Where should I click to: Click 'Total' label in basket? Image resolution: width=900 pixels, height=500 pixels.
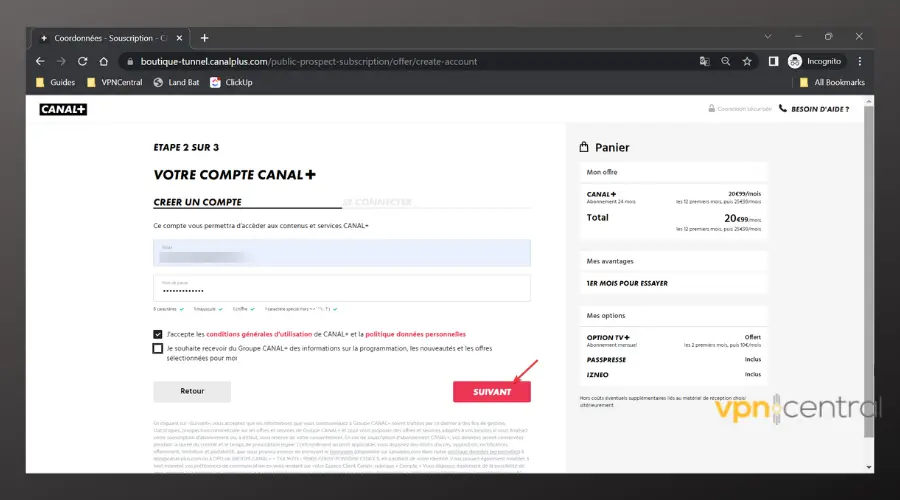tap(597, 218)
